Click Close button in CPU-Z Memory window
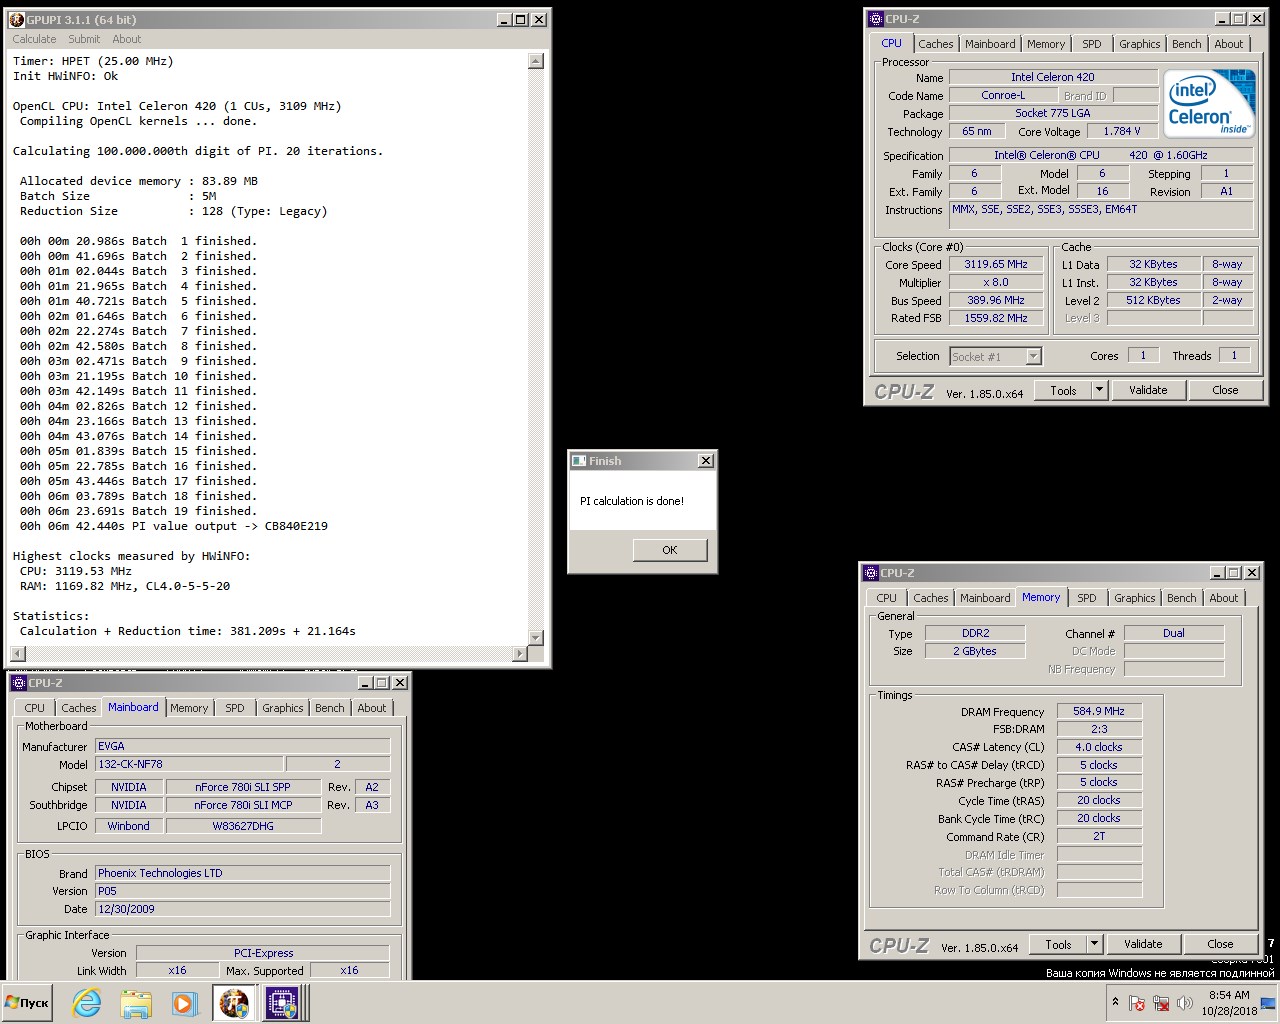 click(x=1220, y=944)
